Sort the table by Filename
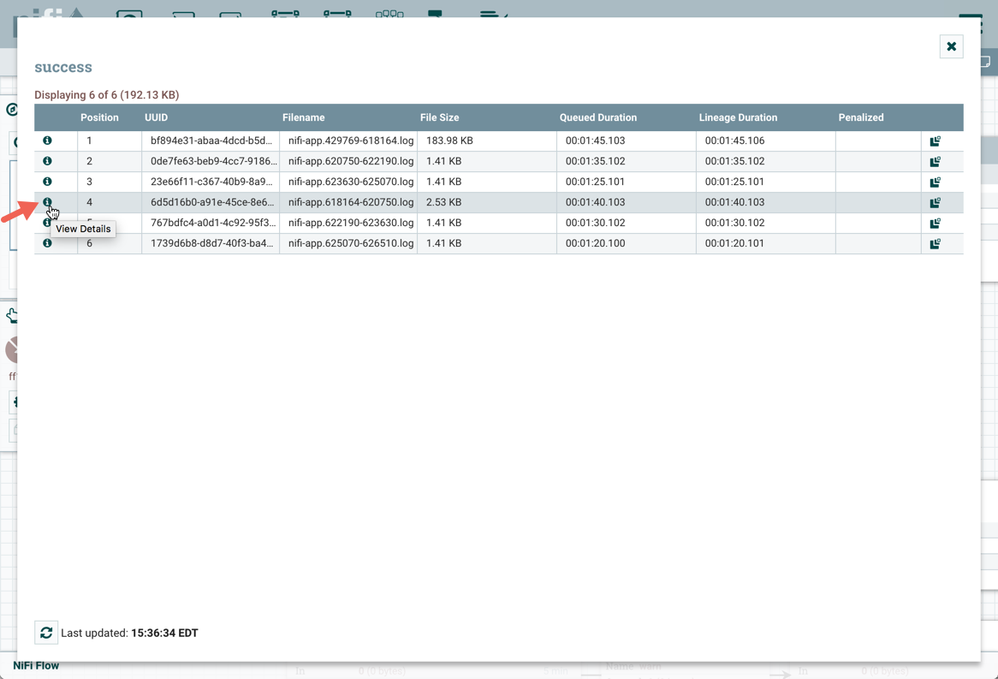 (303, 117)
